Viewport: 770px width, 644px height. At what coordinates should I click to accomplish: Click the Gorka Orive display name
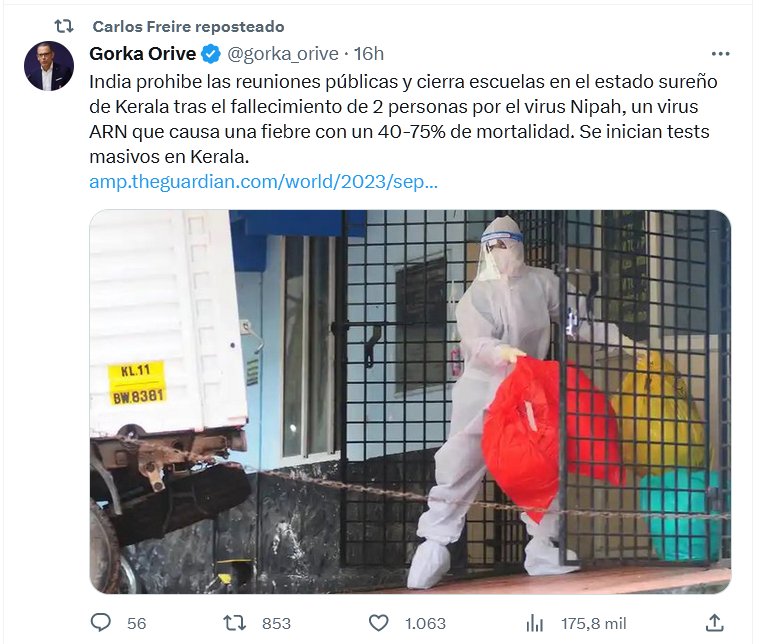pyautogui.click(x=143, y=54)
